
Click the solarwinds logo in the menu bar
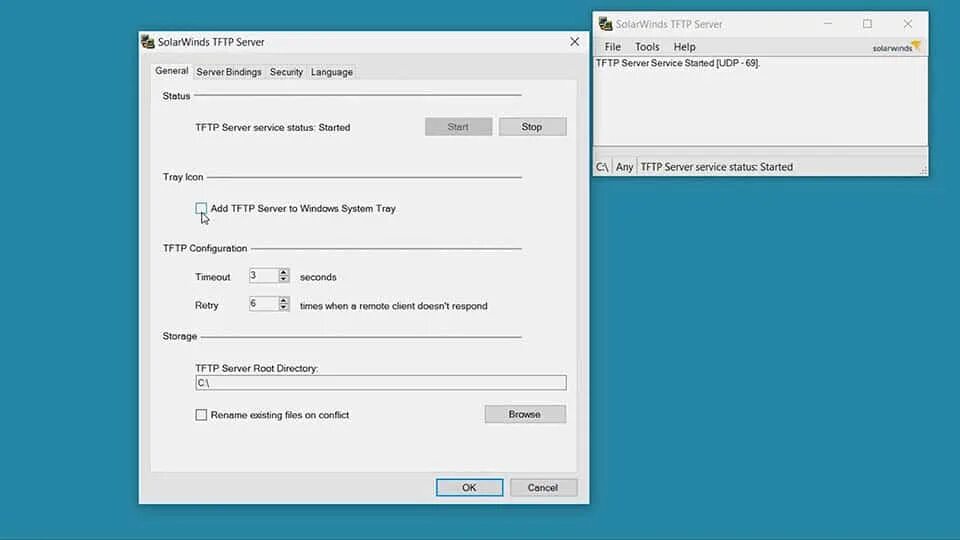[896, 47]
